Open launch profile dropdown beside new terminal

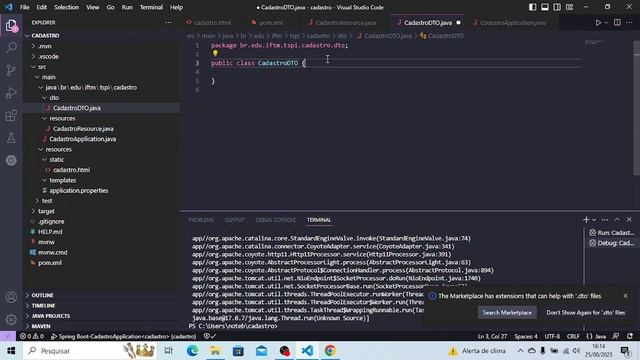tap(594, 220)
